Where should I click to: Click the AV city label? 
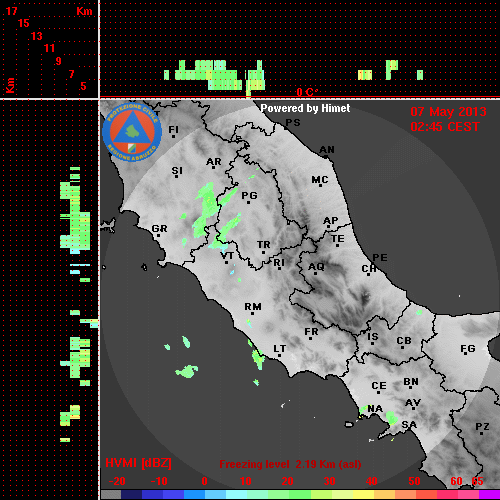pyautogui.click(x=413, y=403)
